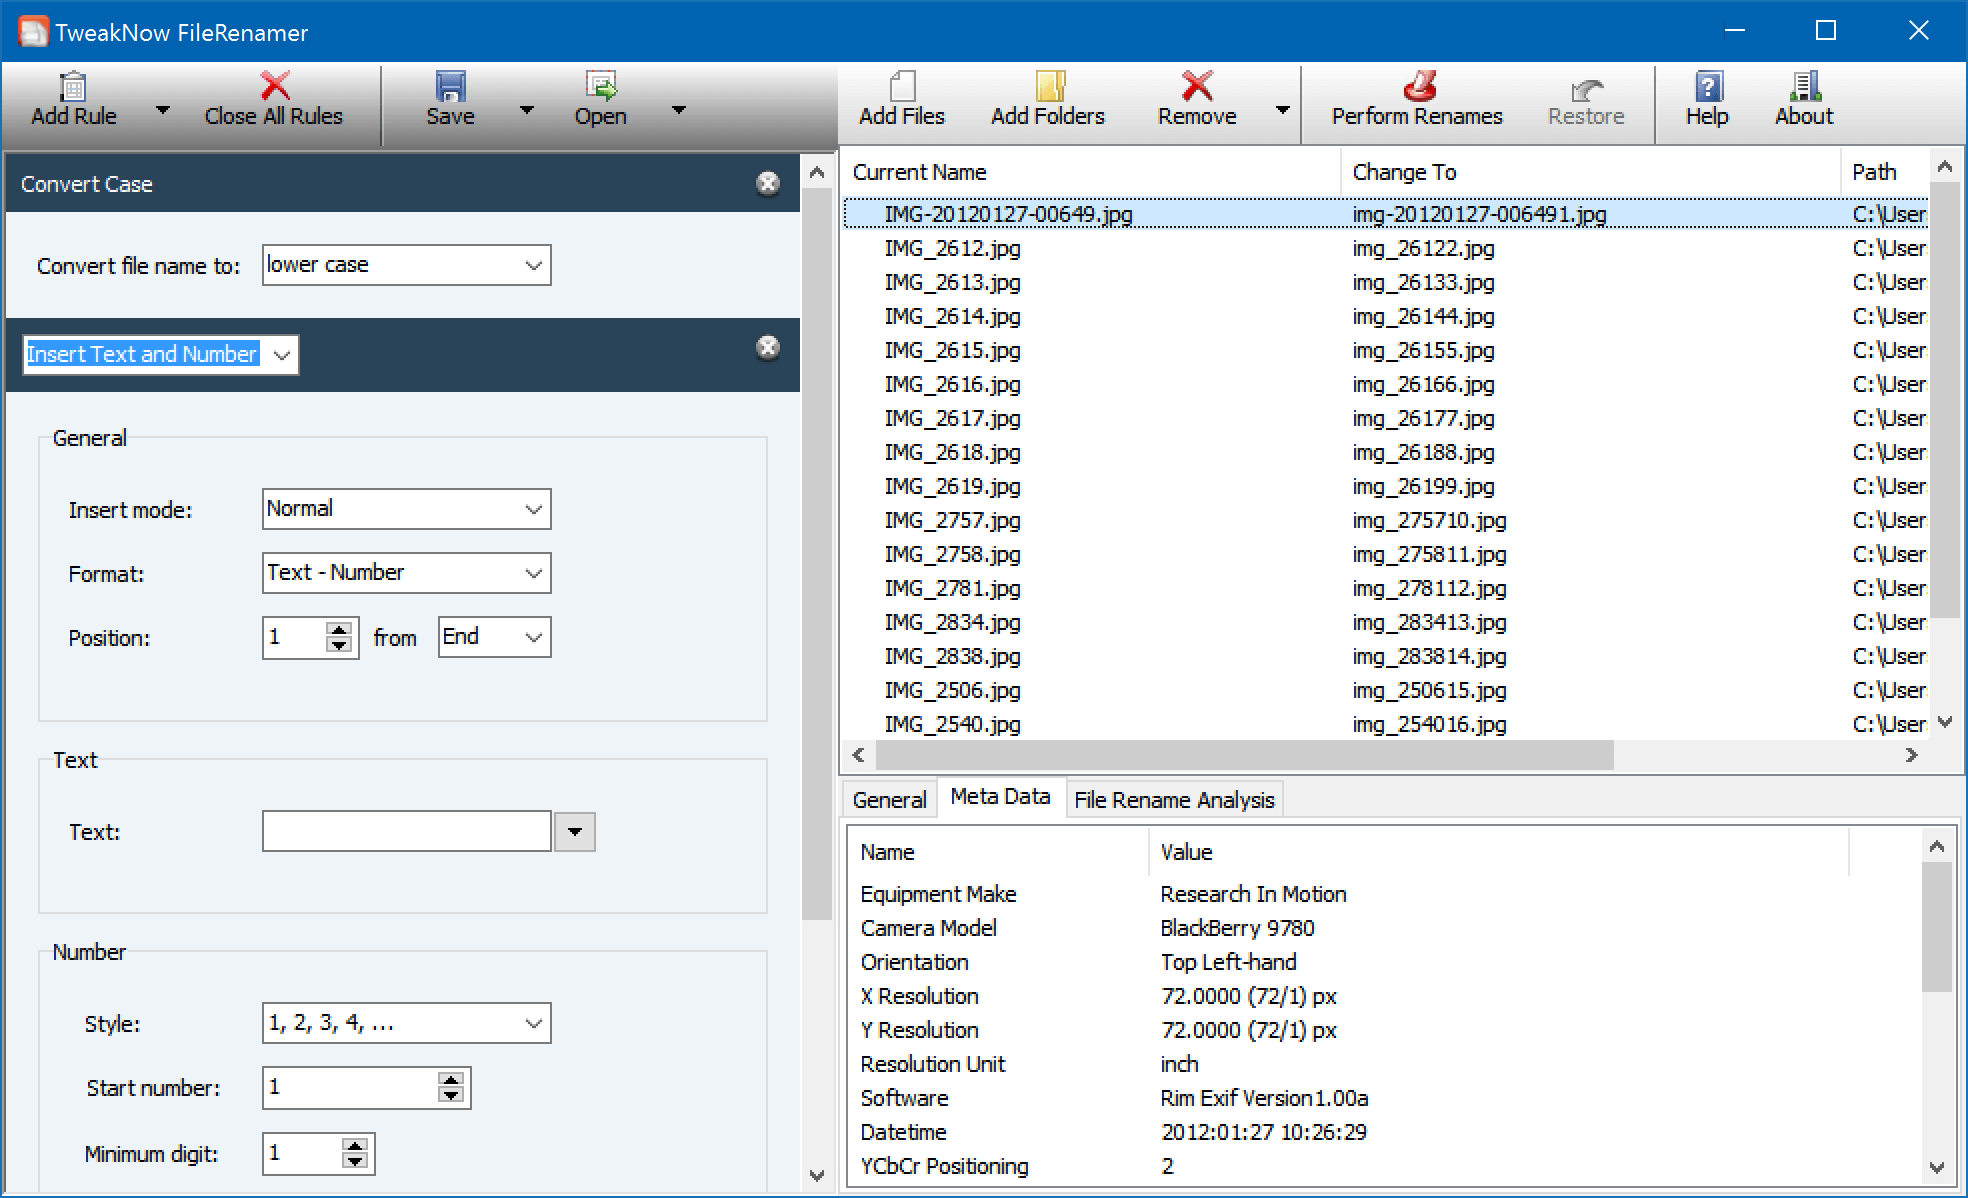The height and width of the screenshot is (1198, 1968).
Task: Click the file list horizontal scrollbar
Action: tap(1245, 755)
